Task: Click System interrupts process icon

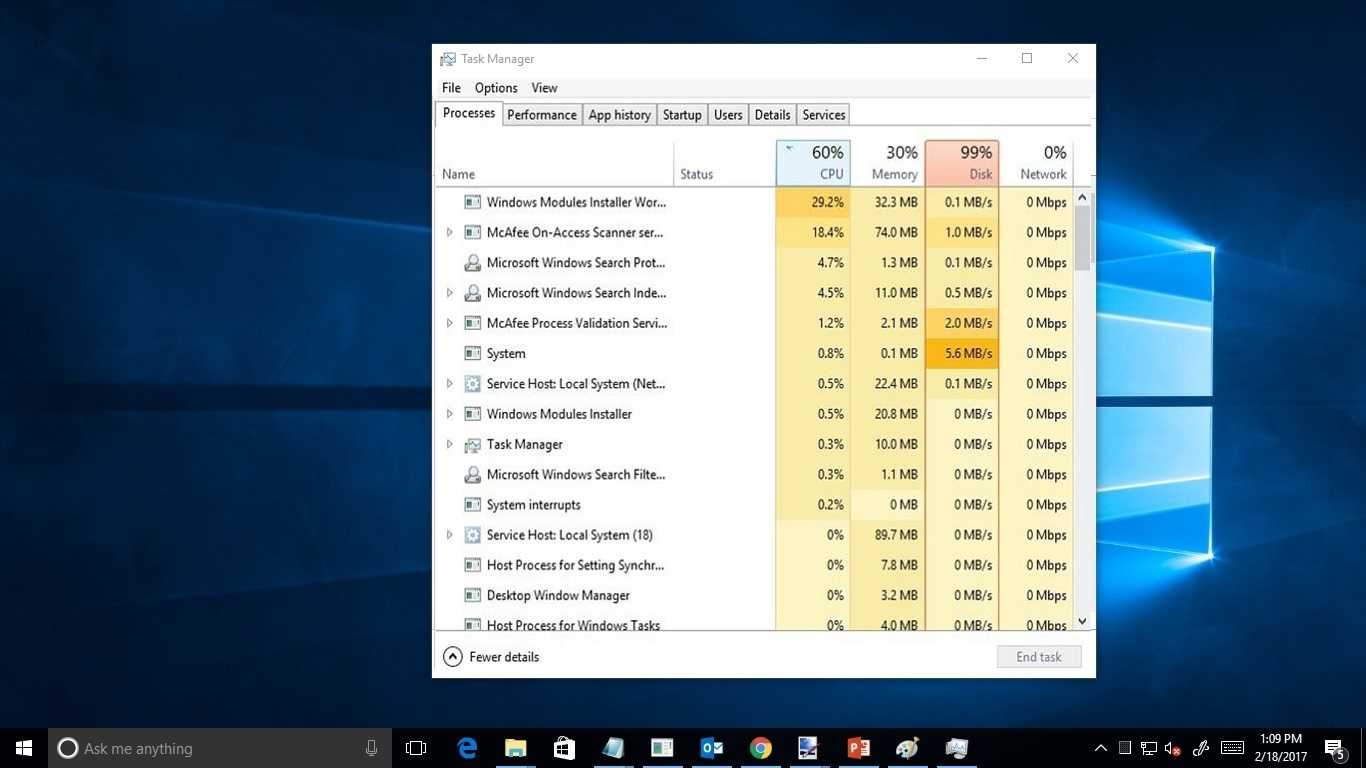Action: (x=473, y=505)
